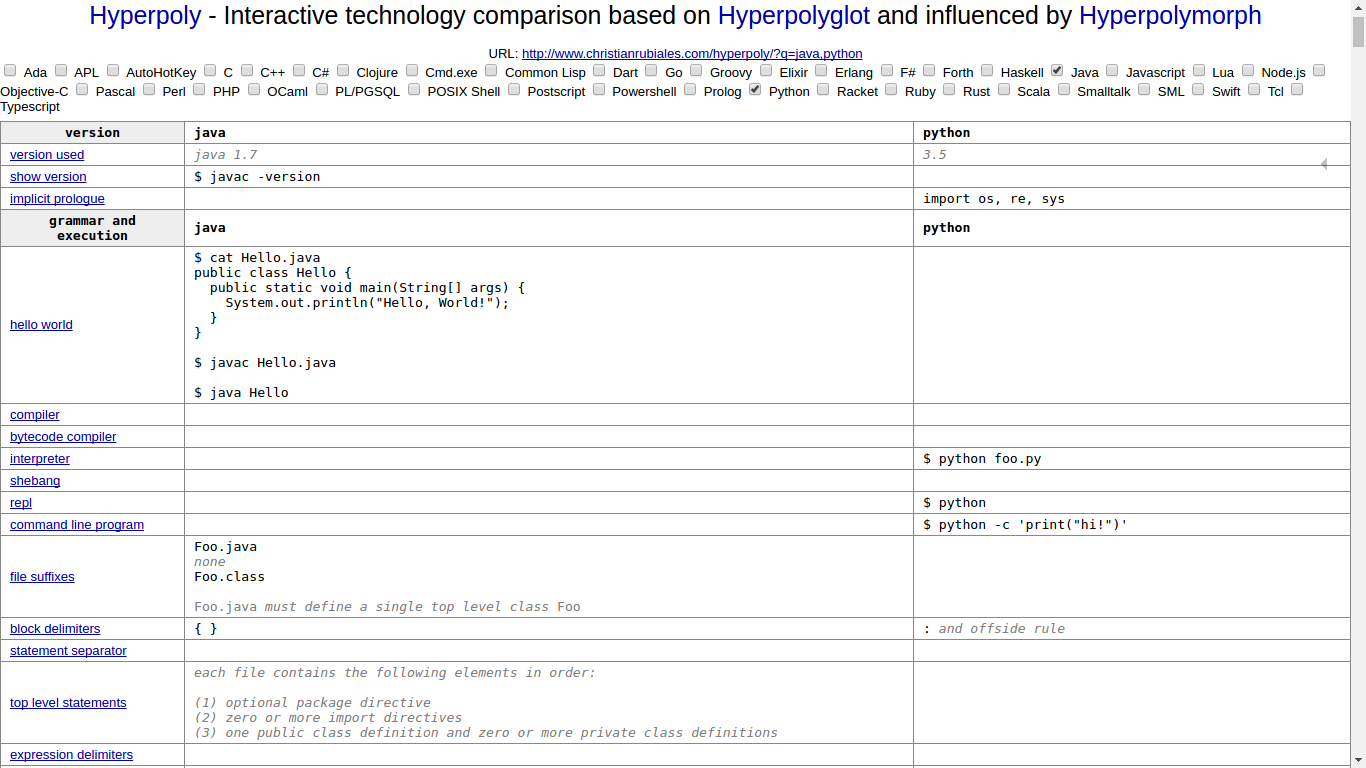Click the 'interpreter' link
This screenshot has height=768, width=1366.
click(40, 459)
